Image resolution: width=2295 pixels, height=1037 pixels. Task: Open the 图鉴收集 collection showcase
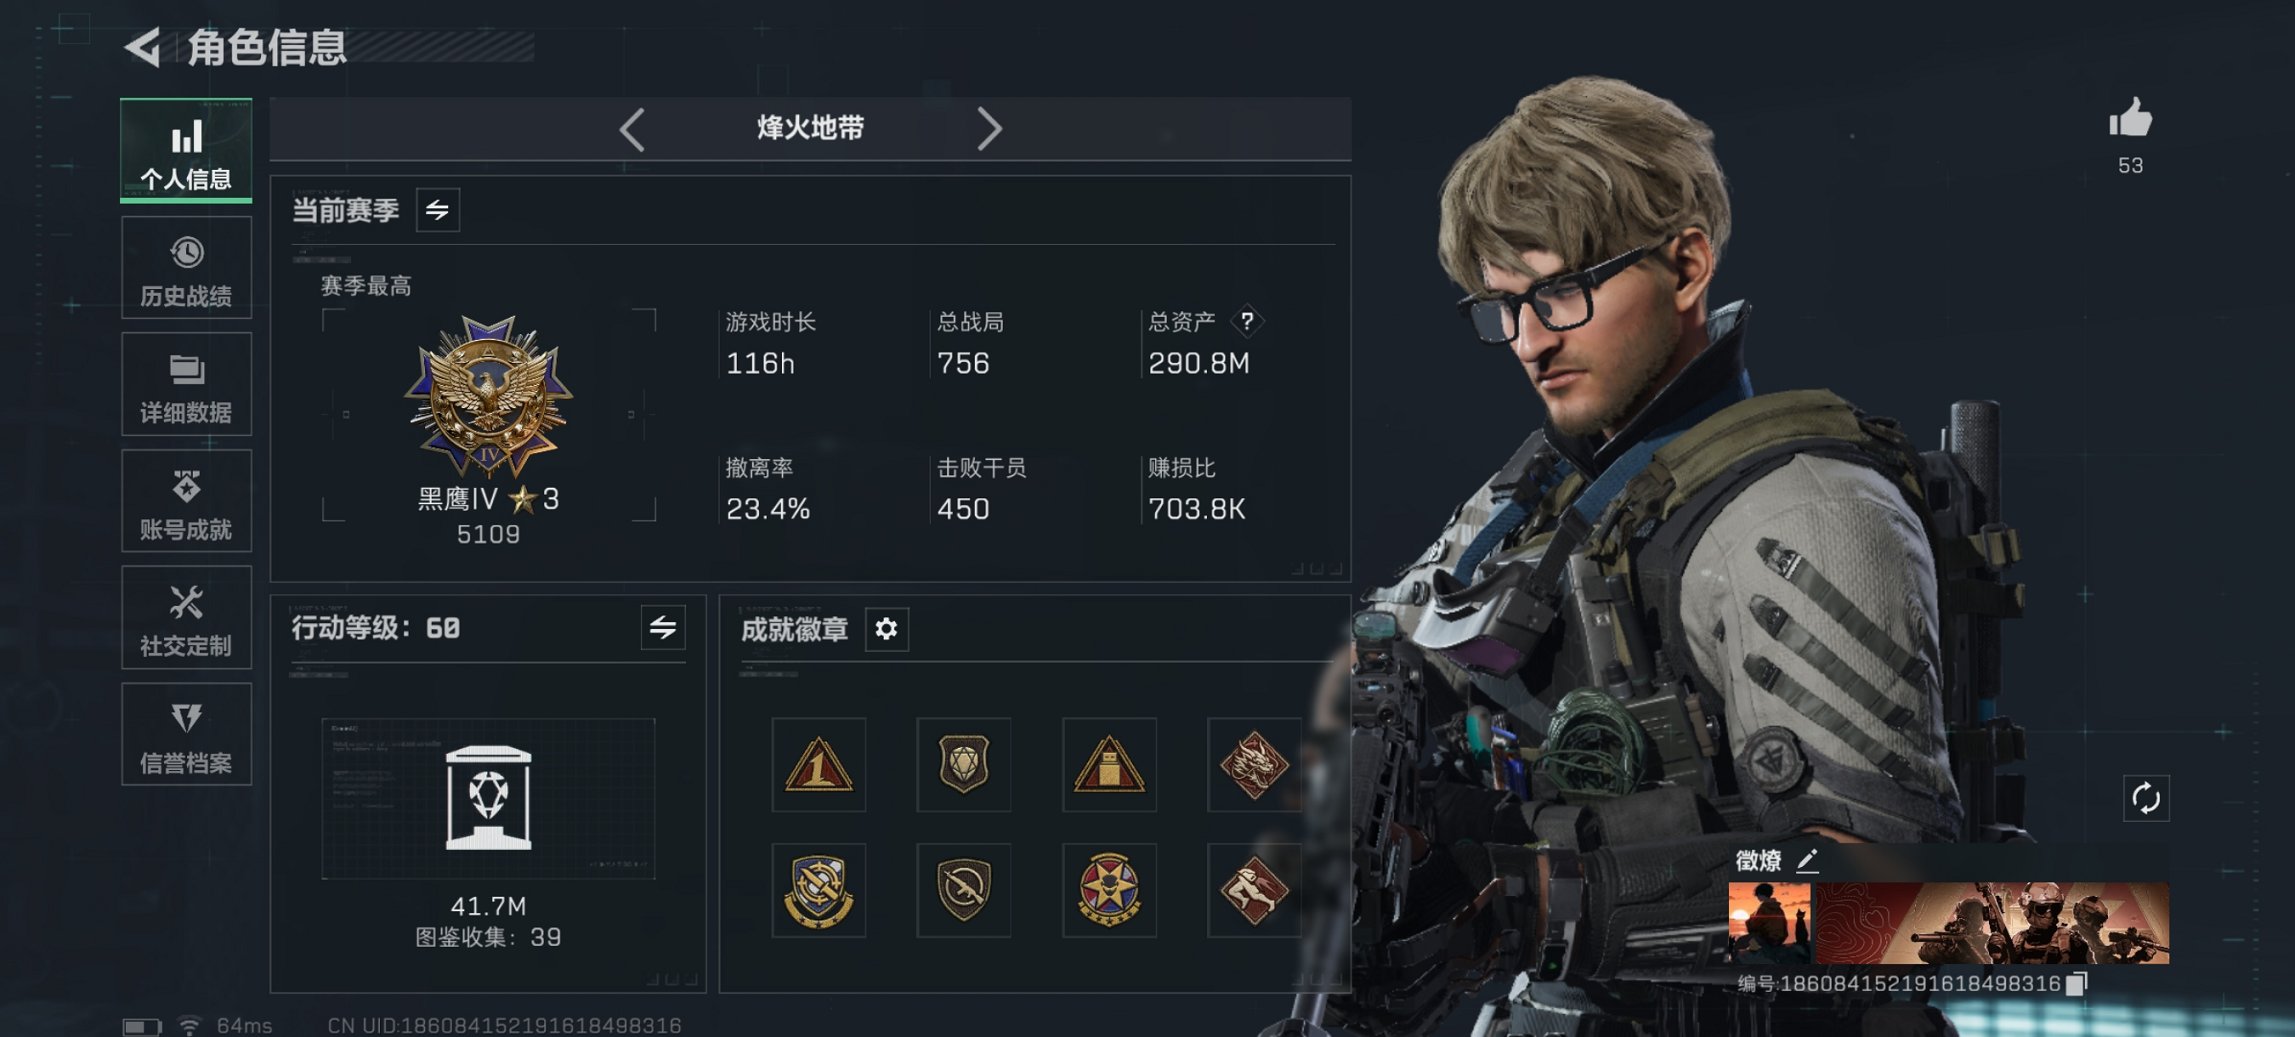click(x=488, y=798)
